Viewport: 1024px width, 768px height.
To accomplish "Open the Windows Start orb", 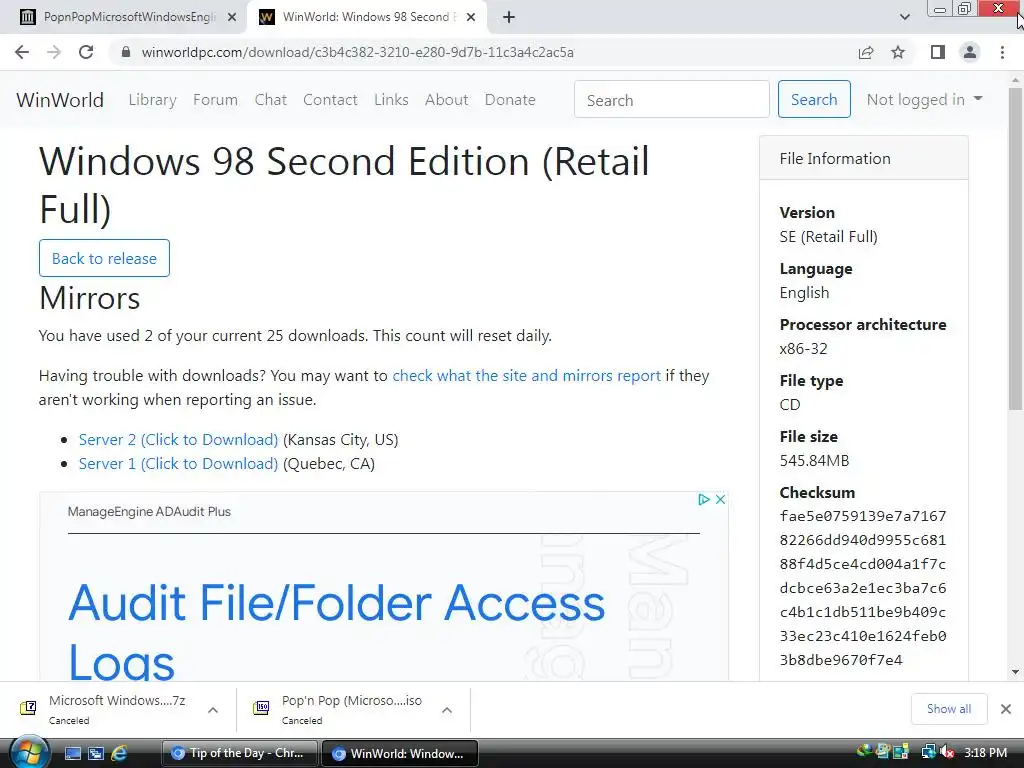I will [29, 752].
